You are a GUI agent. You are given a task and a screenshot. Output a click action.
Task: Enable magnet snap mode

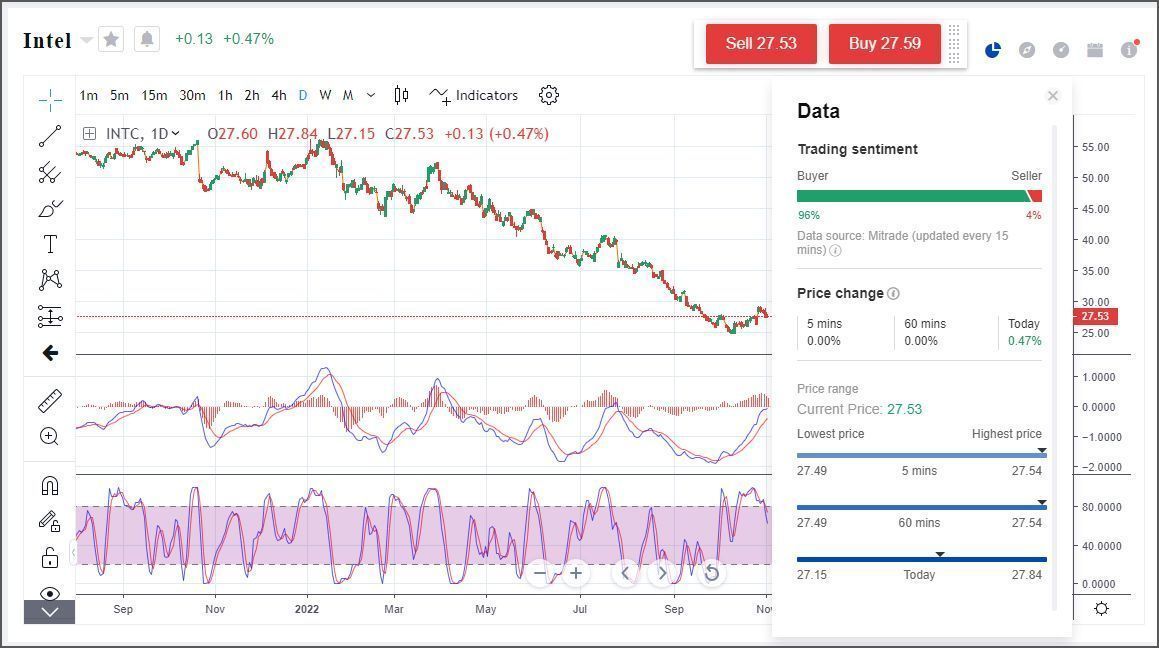[48, 484]
